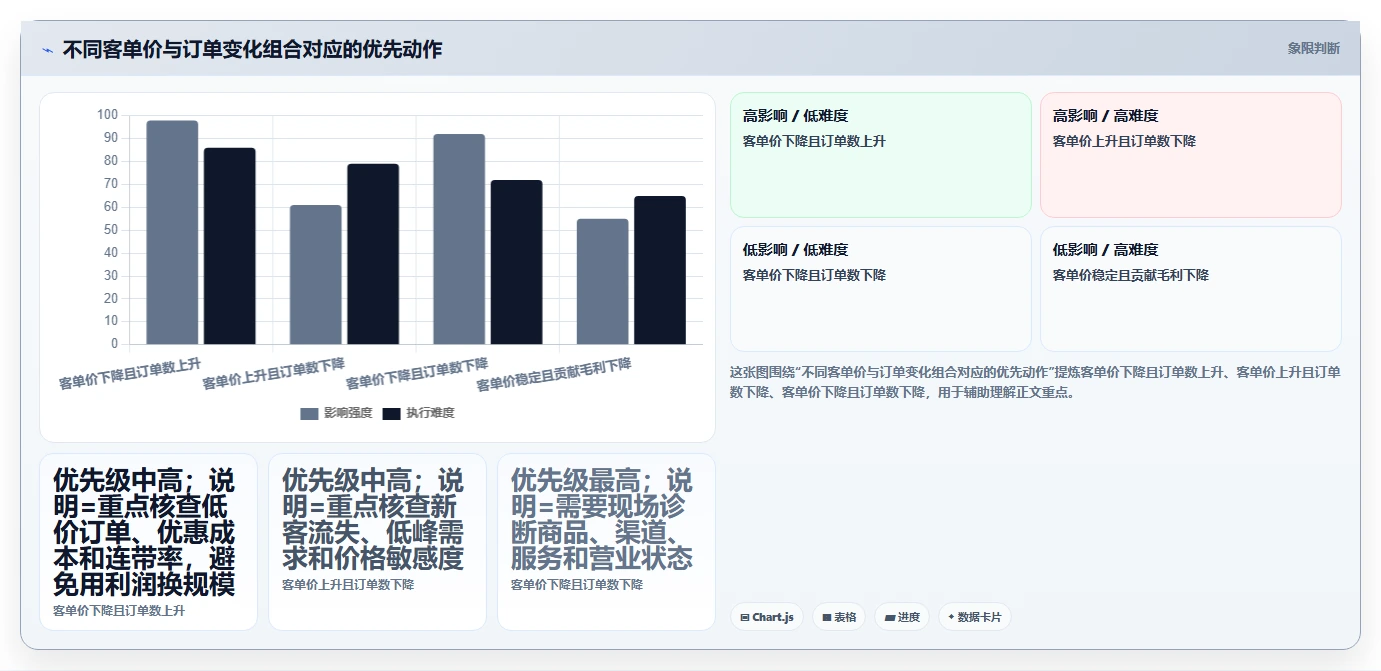Click the 影响强度 bar for 客单价下降且订单数上升
The image size is (1381, 671).
click(x=172, y=232)
